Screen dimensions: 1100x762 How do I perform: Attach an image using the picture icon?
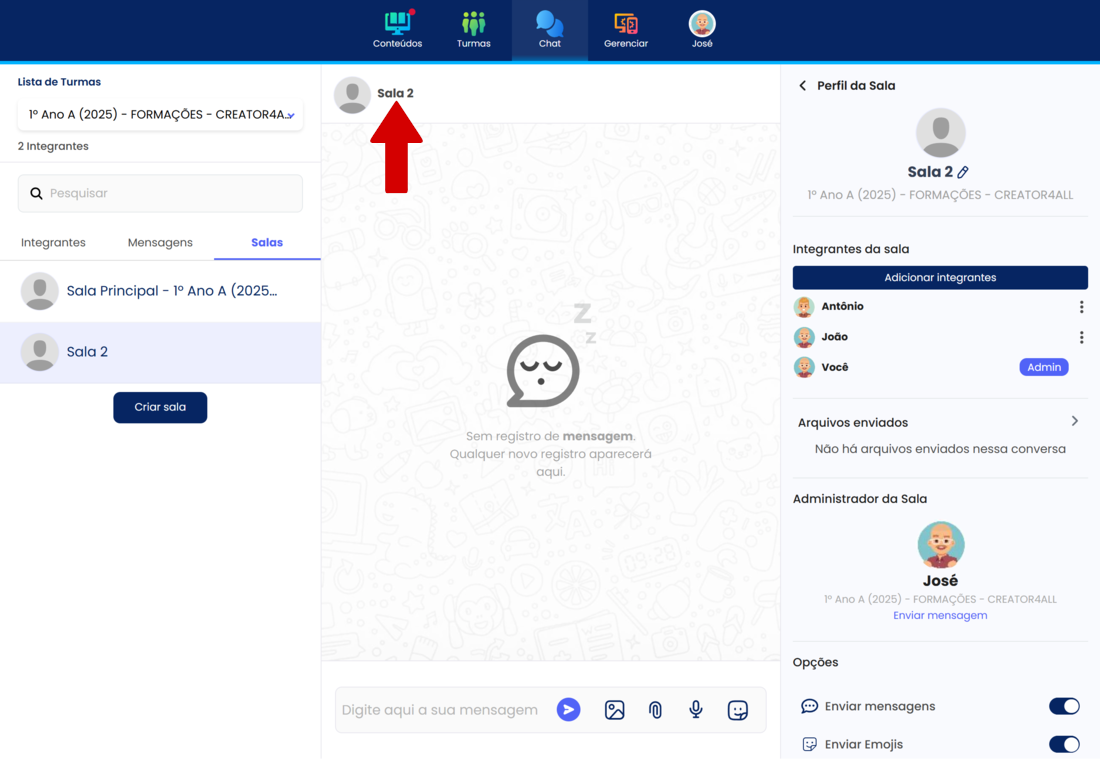614,710
